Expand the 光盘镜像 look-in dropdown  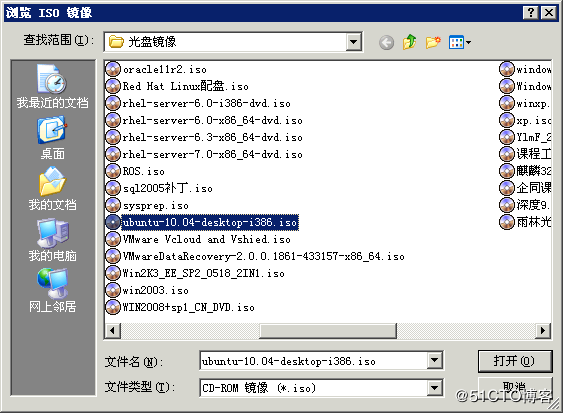353,42
